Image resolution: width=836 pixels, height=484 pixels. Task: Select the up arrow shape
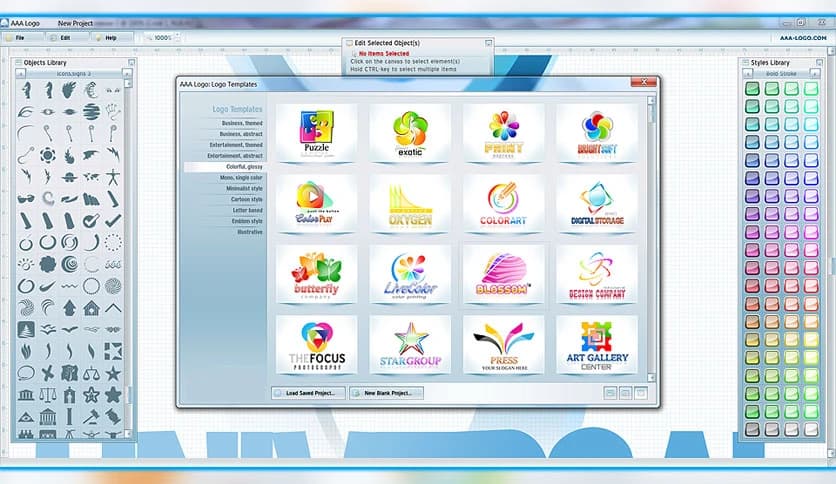69,308
